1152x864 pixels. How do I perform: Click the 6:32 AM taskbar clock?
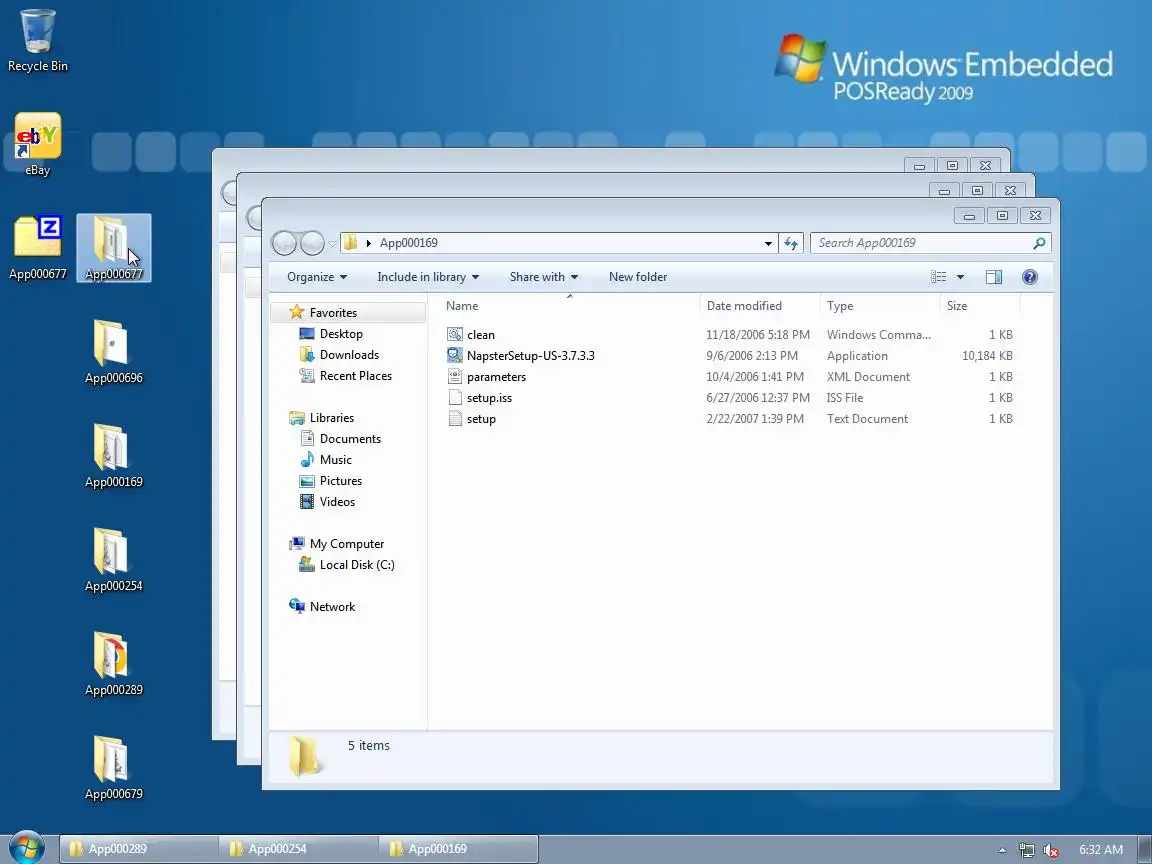1101,849
